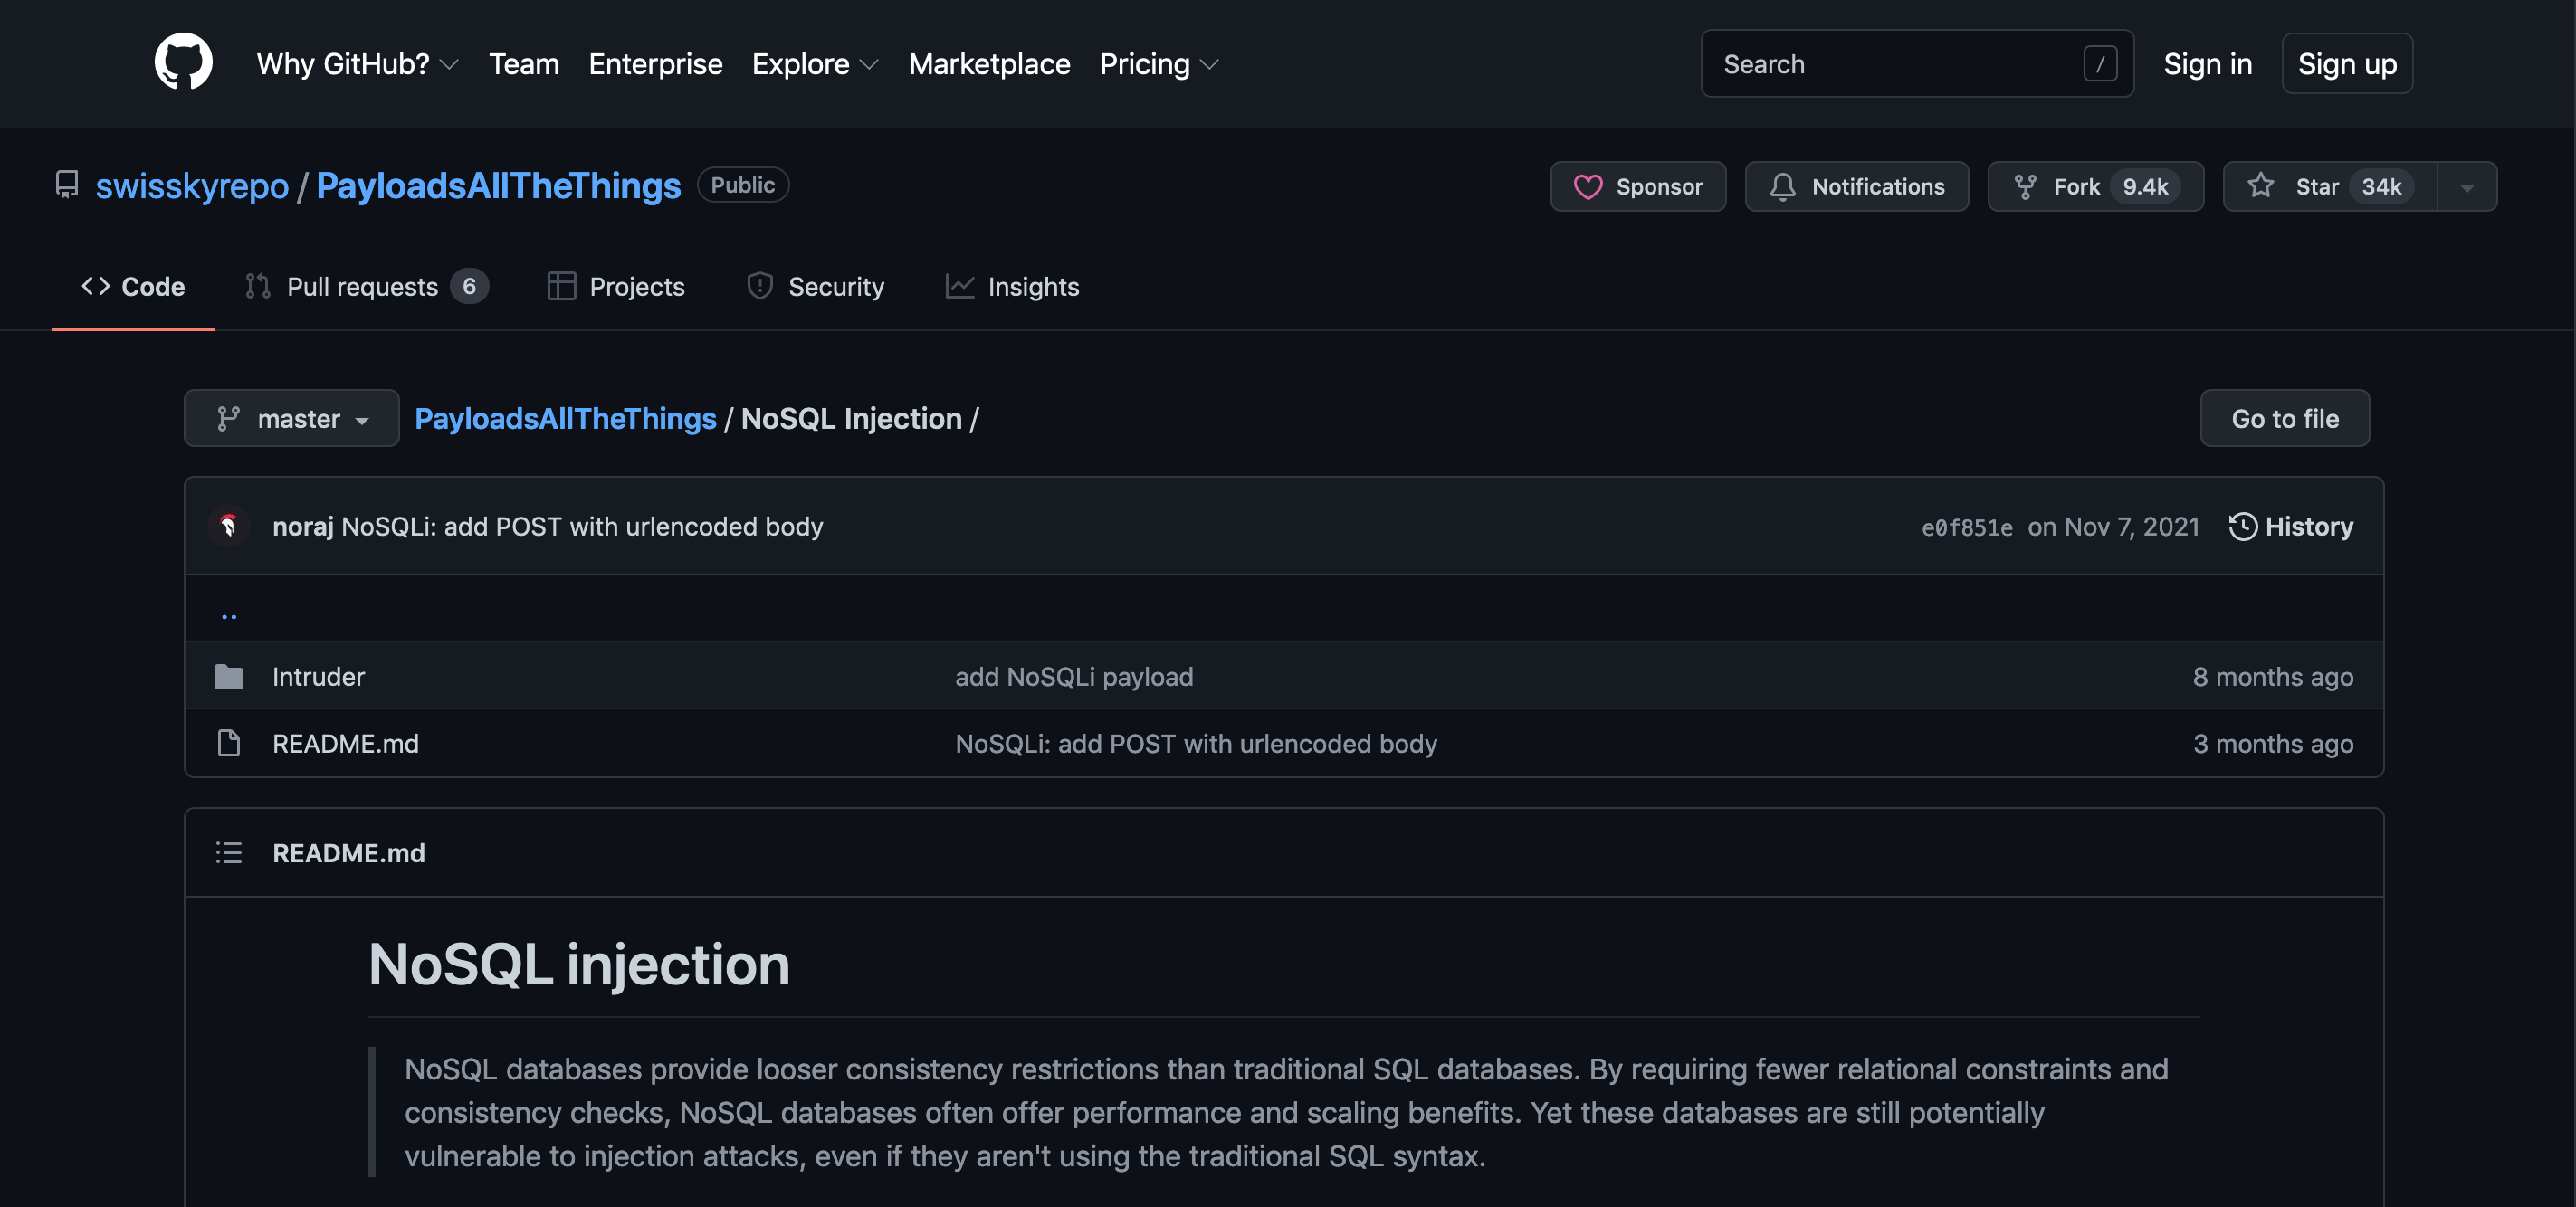The height and width of the screenshot is (1207, 2576).
Task: Open the swisskyrepo owner link
Action: tap(192, 186)
